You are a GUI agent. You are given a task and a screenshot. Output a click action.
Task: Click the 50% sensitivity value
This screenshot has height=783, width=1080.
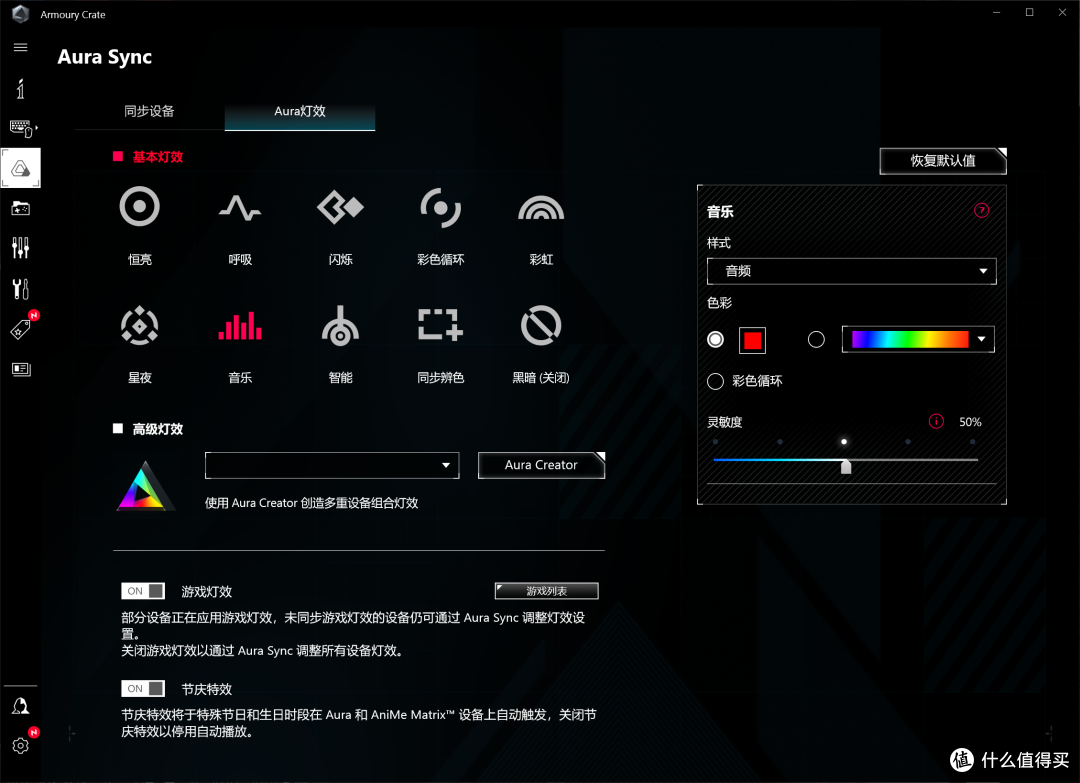point(970,421)
